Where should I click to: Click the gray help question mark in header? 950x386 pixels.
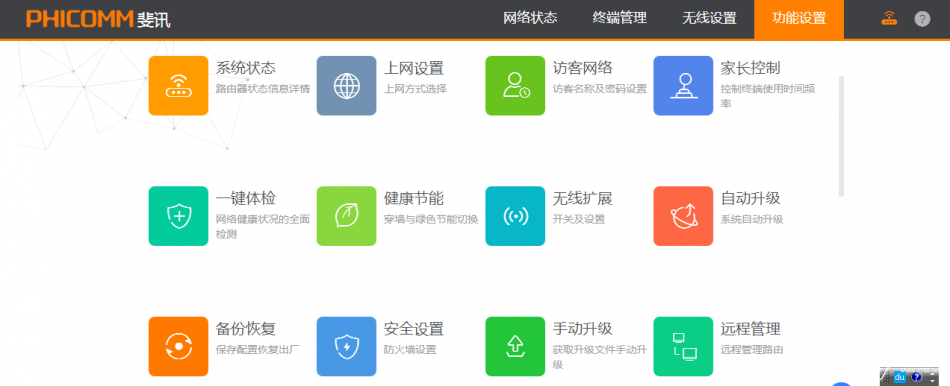point(922,19)
